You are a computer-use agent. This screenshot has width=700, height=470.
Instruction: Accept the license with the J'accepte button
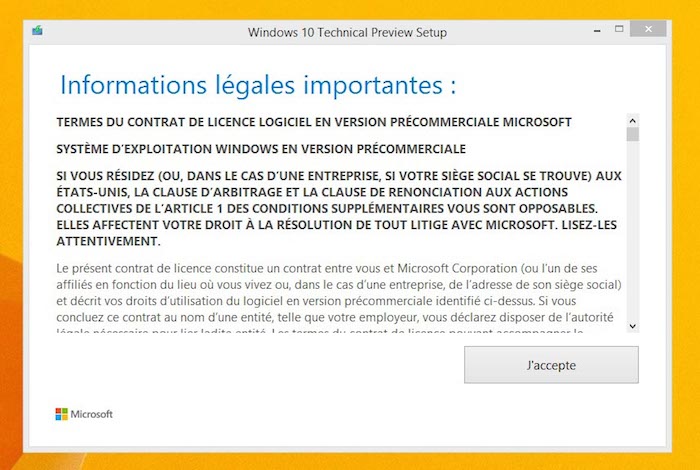click(551, 365)
